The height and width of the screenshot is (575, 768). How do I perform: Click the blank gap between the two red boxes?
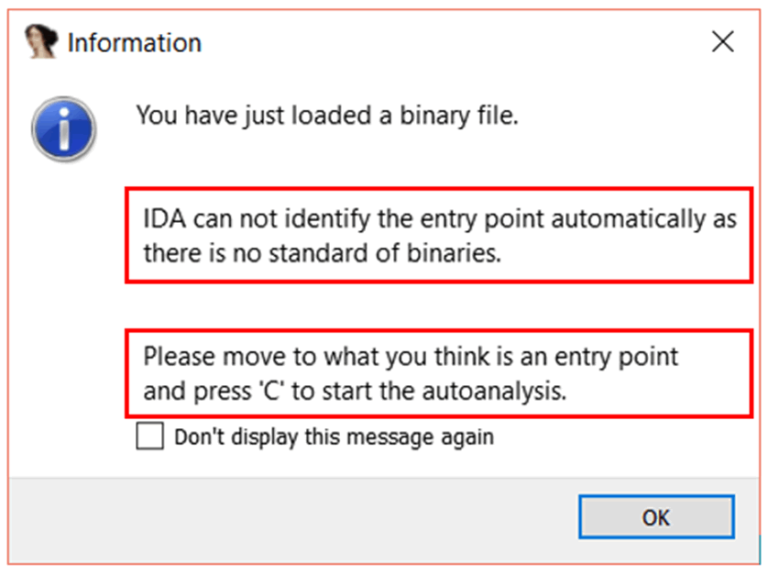[438, 304]
